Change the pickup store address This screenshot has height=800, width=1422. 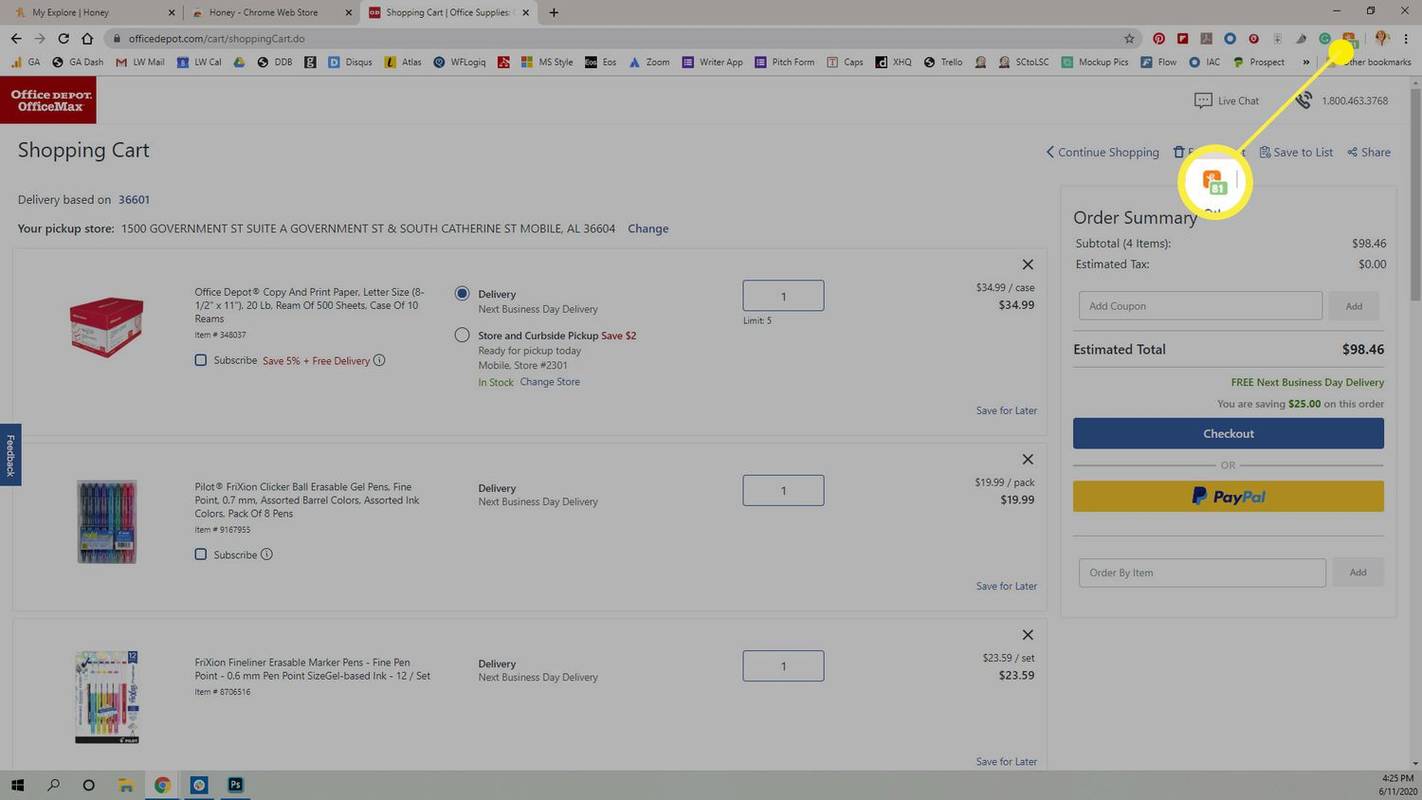pyautogui.click(x=648, y=229)
